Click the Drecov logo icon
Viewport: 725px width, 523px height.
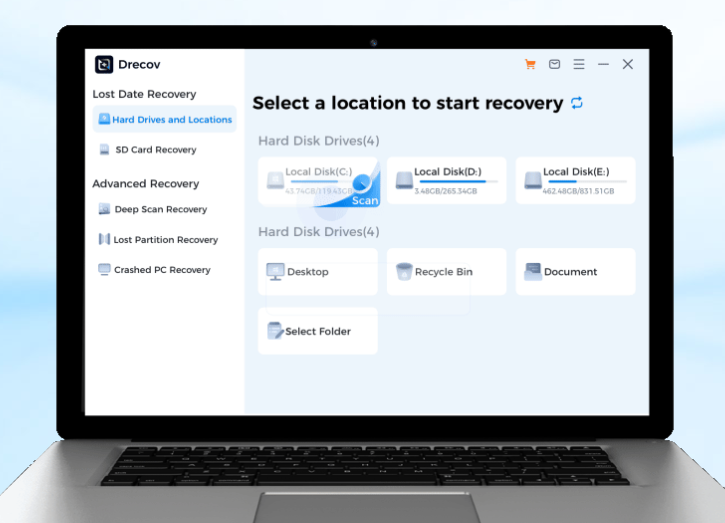point(104,64)
